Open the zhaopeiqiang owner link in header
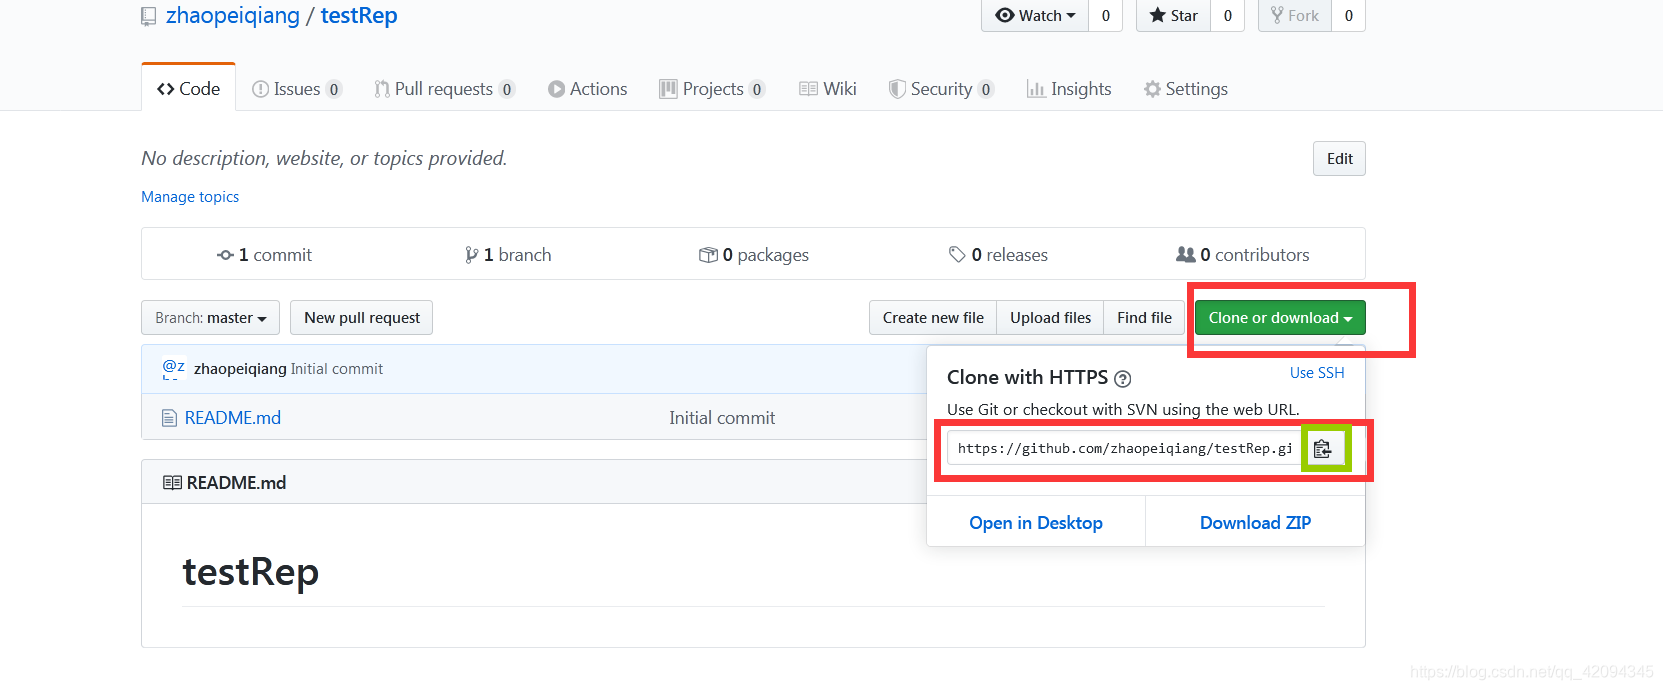Screen dimensions: 1663x690 click(233, 16)
